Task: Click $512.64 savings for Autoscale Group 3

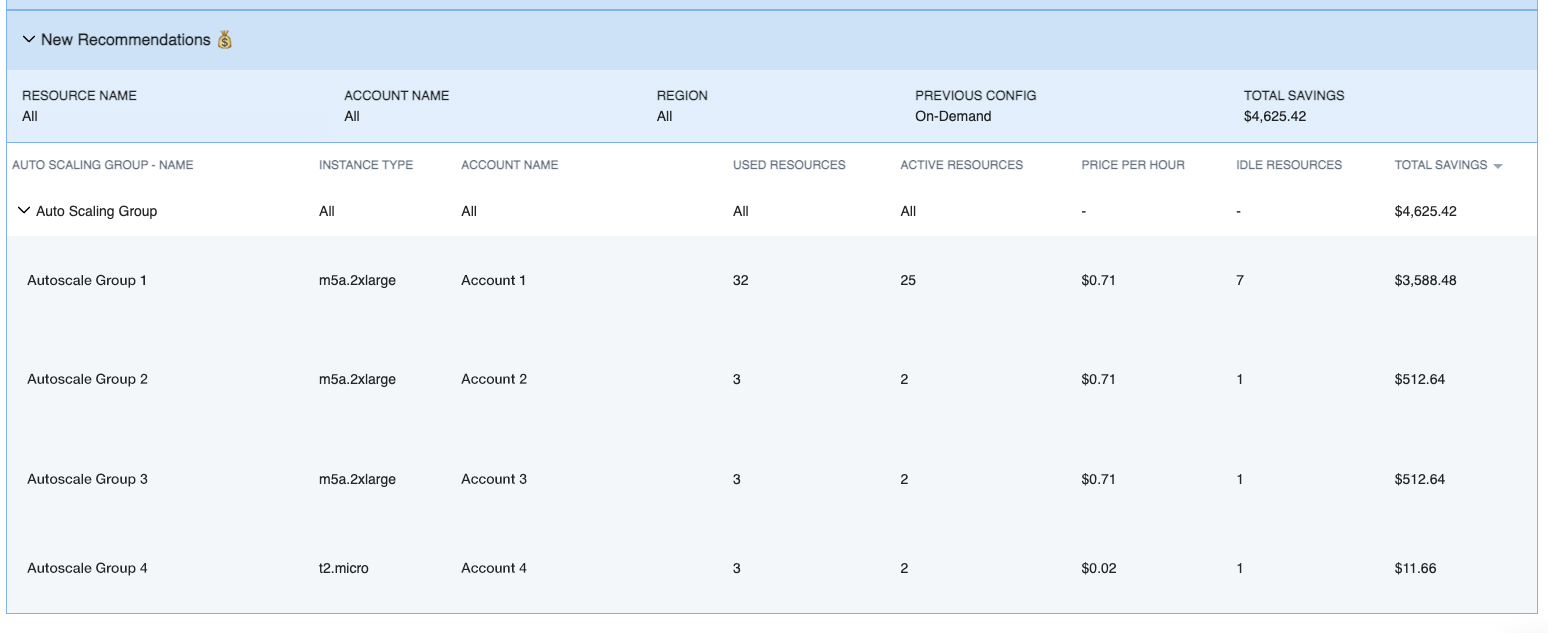Action: [x=1420, y=479]
